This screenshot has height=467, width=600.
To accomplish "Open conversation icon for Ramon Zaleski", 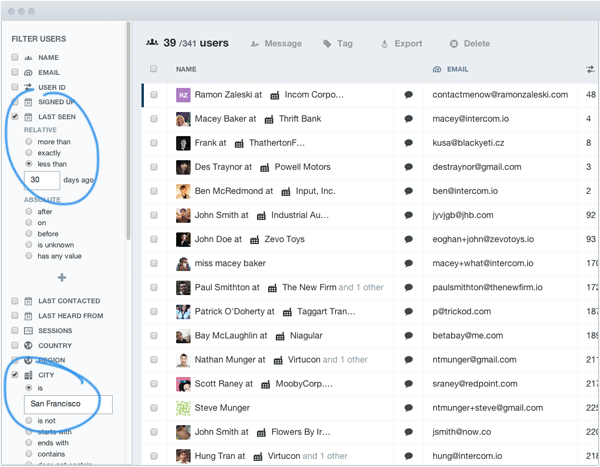I will [408, 95].
